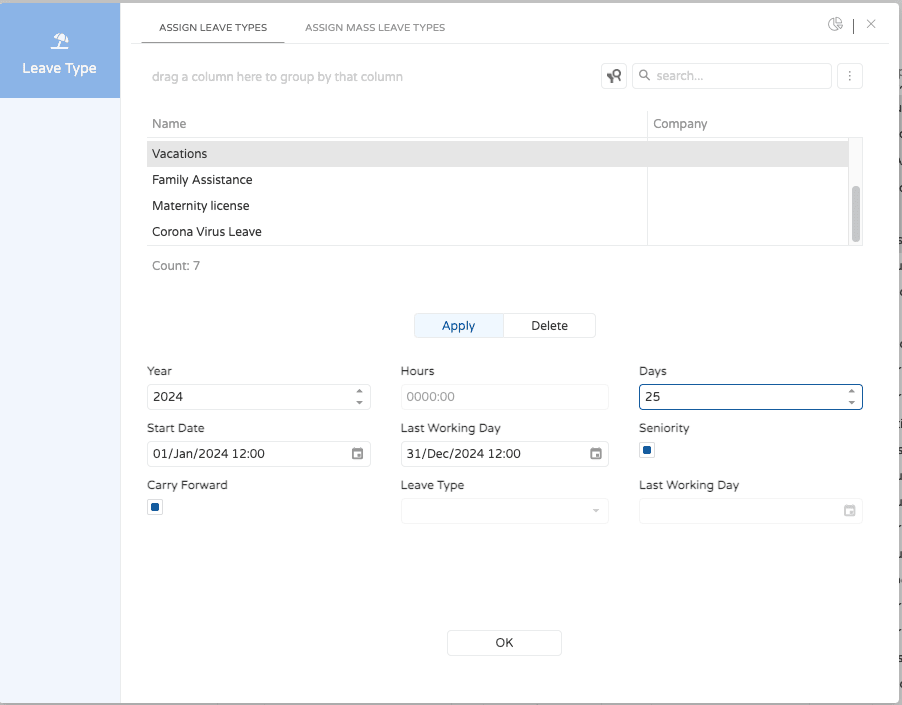The image size is (902, 705).
Task: Decrease the Days value with down arrow
Action: tap(851, 403)
